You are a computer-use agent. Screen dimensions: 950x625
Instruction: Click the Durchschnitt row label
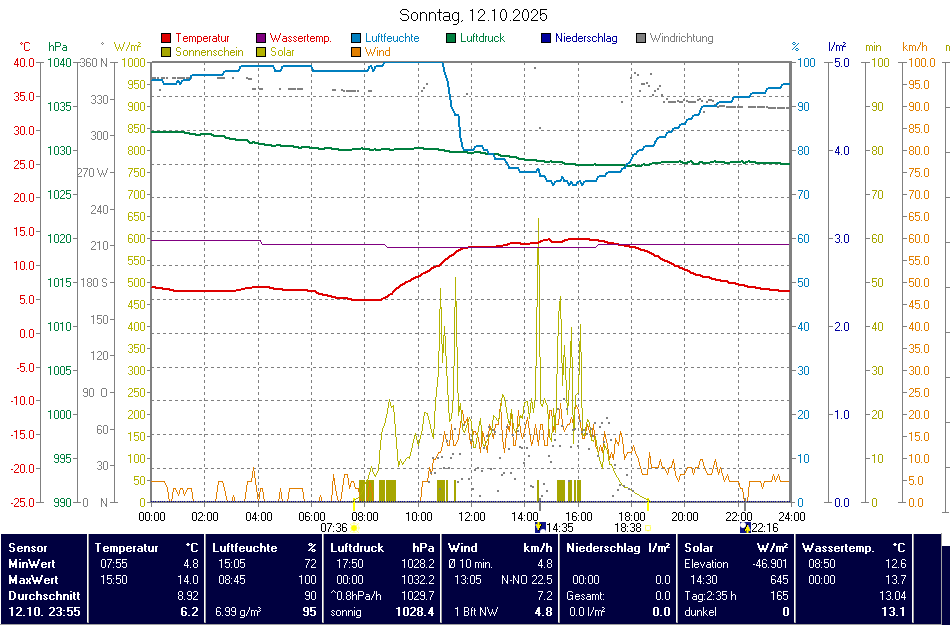coord(42,595)
